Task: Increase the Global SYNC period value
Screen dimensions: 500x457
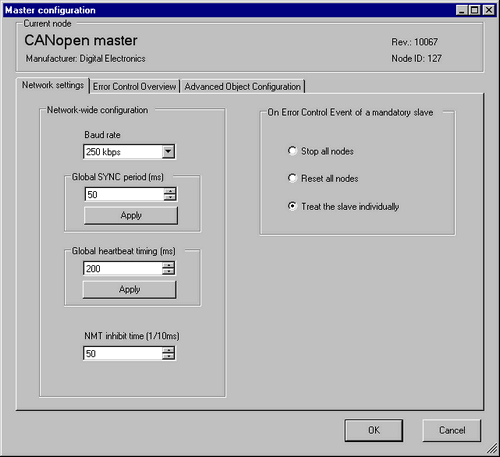Action: click(x=170, y=191)
